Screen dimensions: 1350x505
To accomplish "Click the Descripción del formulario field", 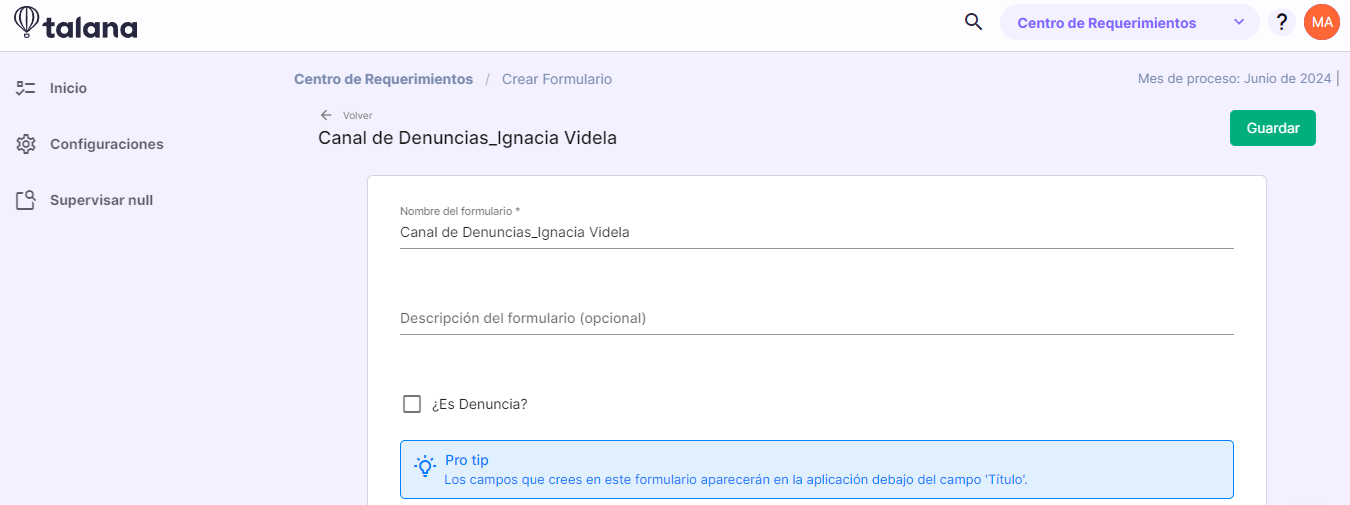I will point(816,318).
